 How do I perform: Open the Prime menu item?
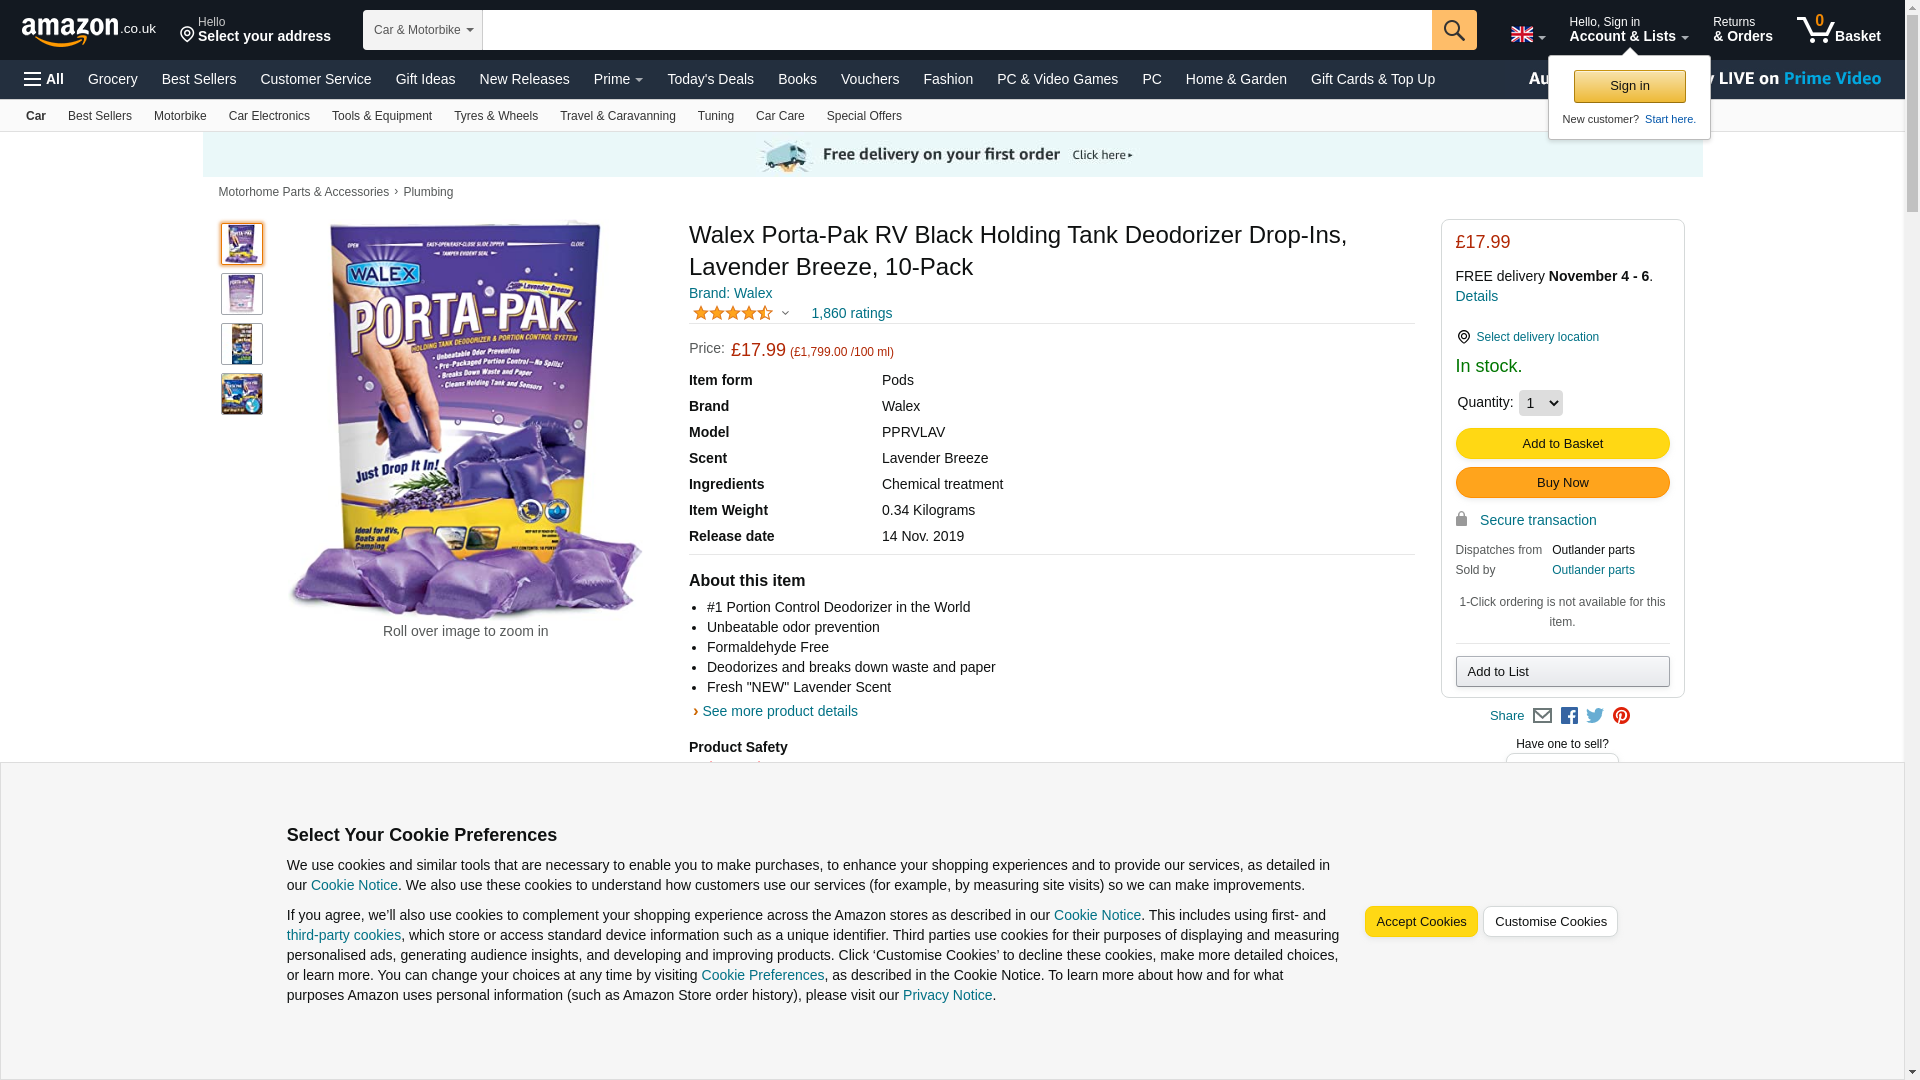[x=618, y=79]
